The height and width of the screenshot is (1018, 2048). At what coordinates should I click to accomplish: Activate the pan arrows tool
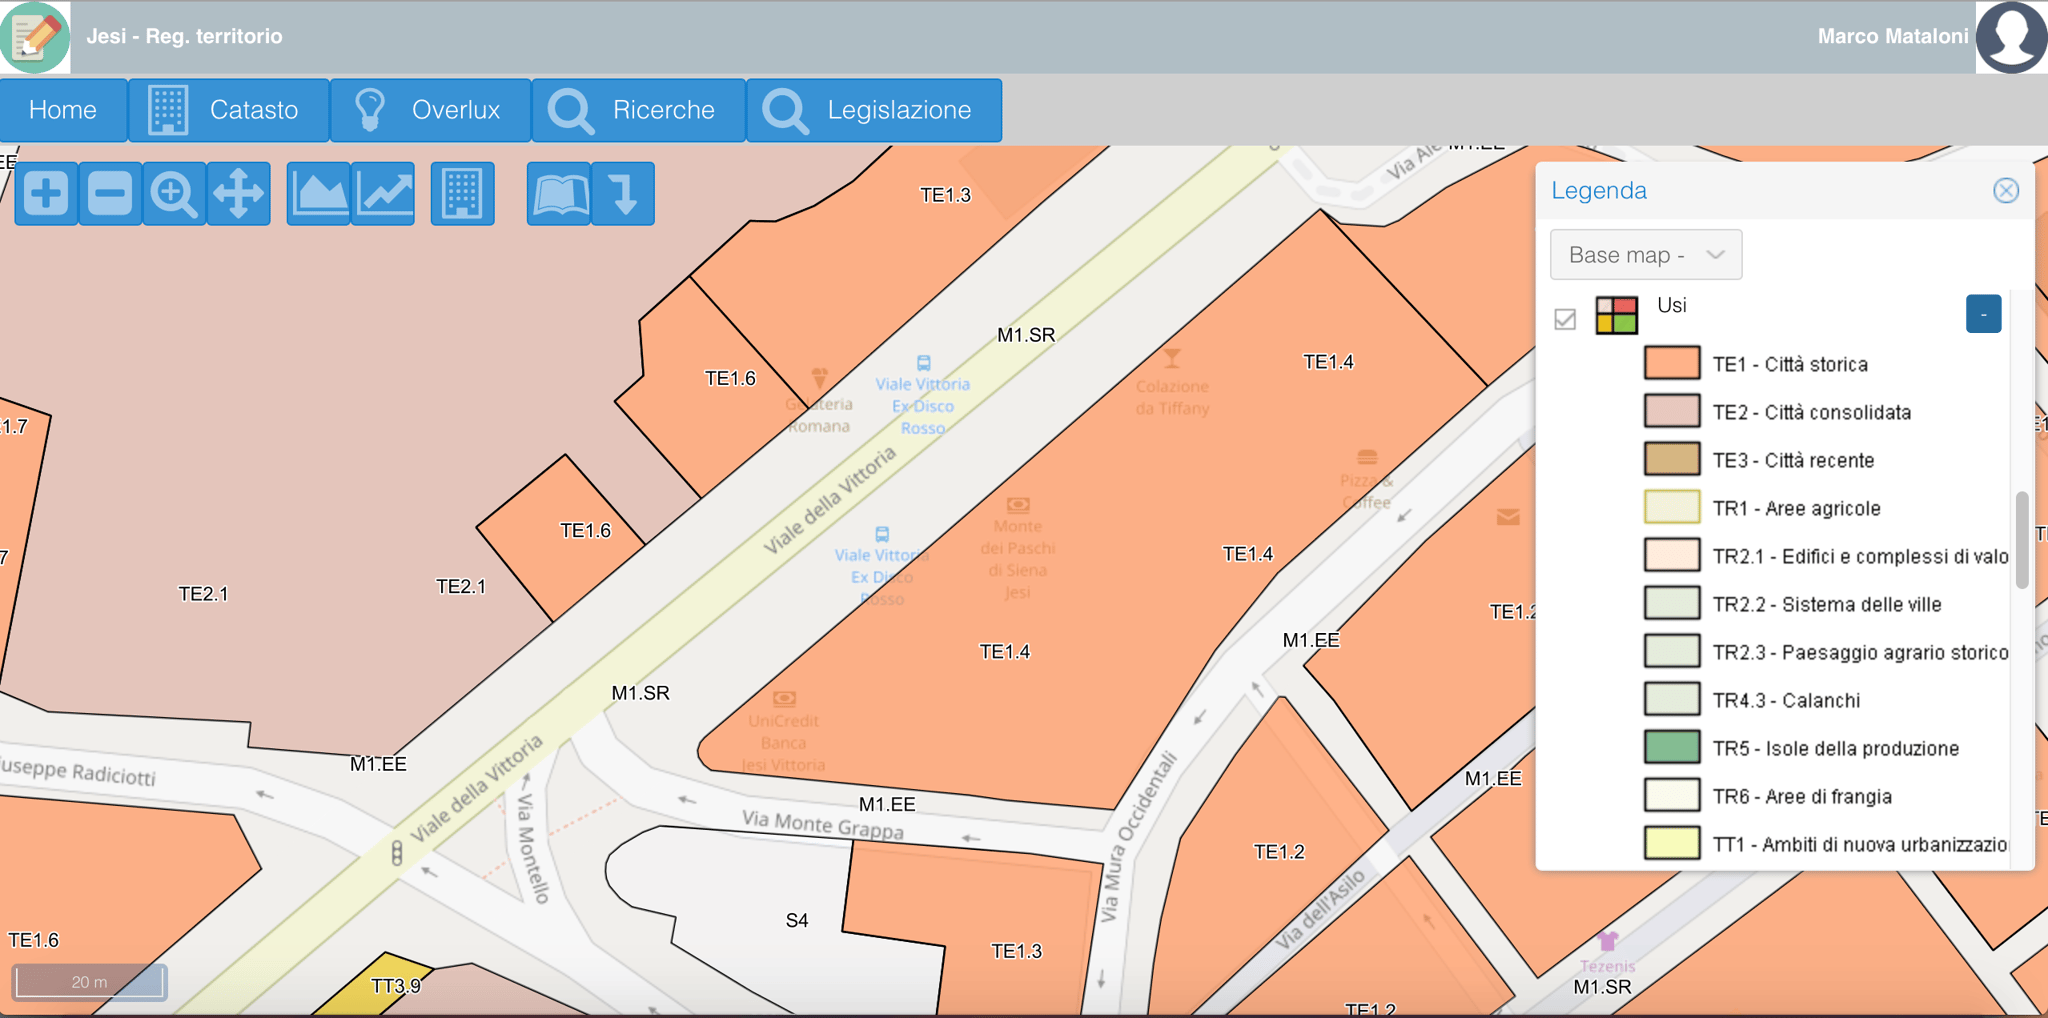239,194
